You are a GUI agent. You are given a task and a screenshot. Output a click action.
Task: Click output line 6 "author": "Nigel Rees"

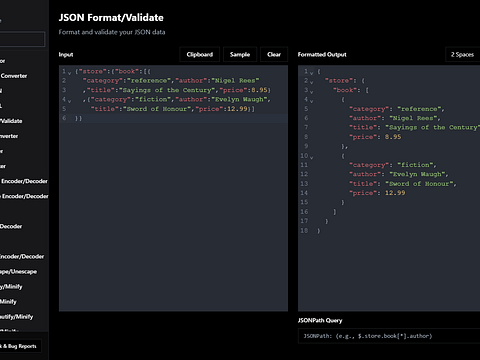(x=395, y=118)
